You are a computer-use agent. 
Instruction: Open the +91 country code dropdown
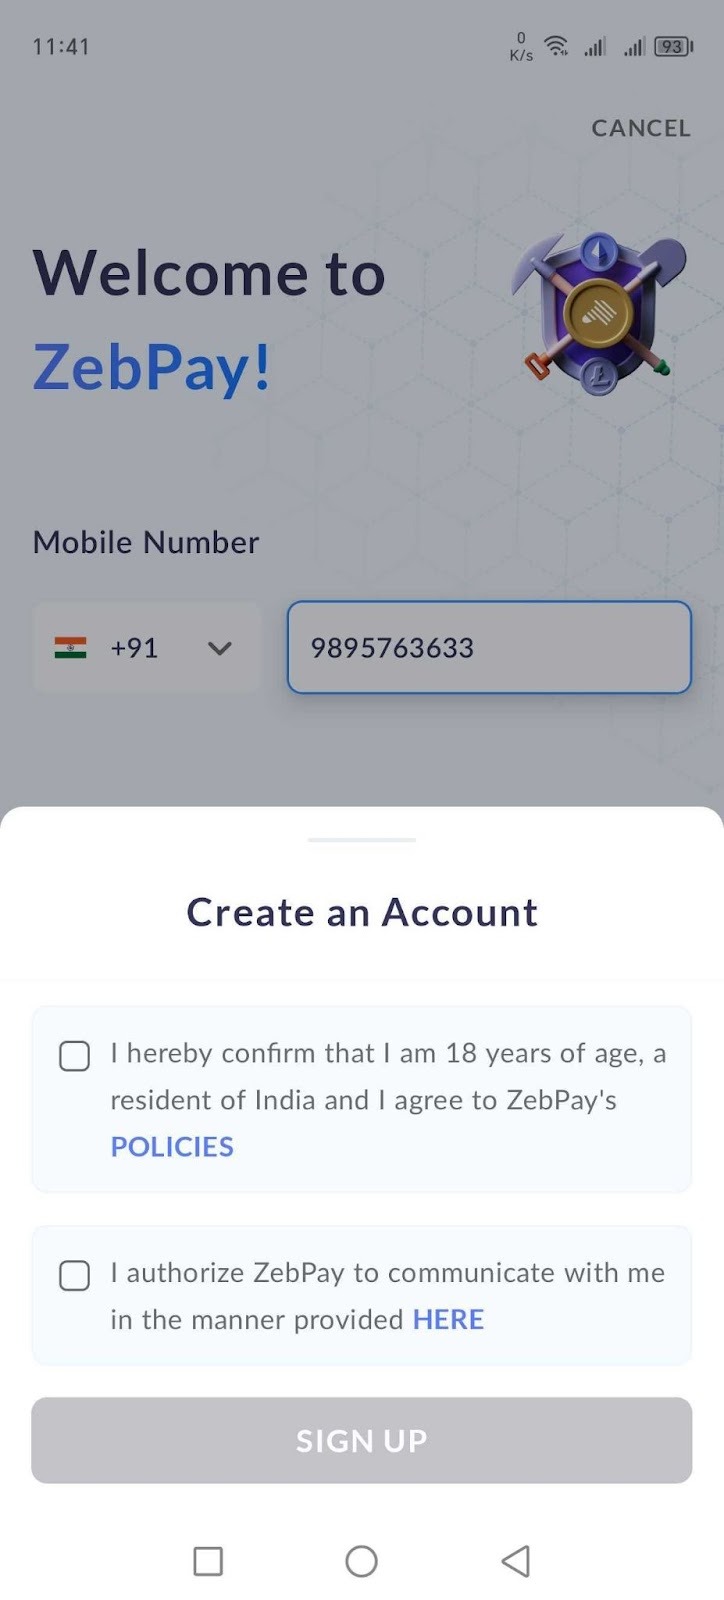147,648
